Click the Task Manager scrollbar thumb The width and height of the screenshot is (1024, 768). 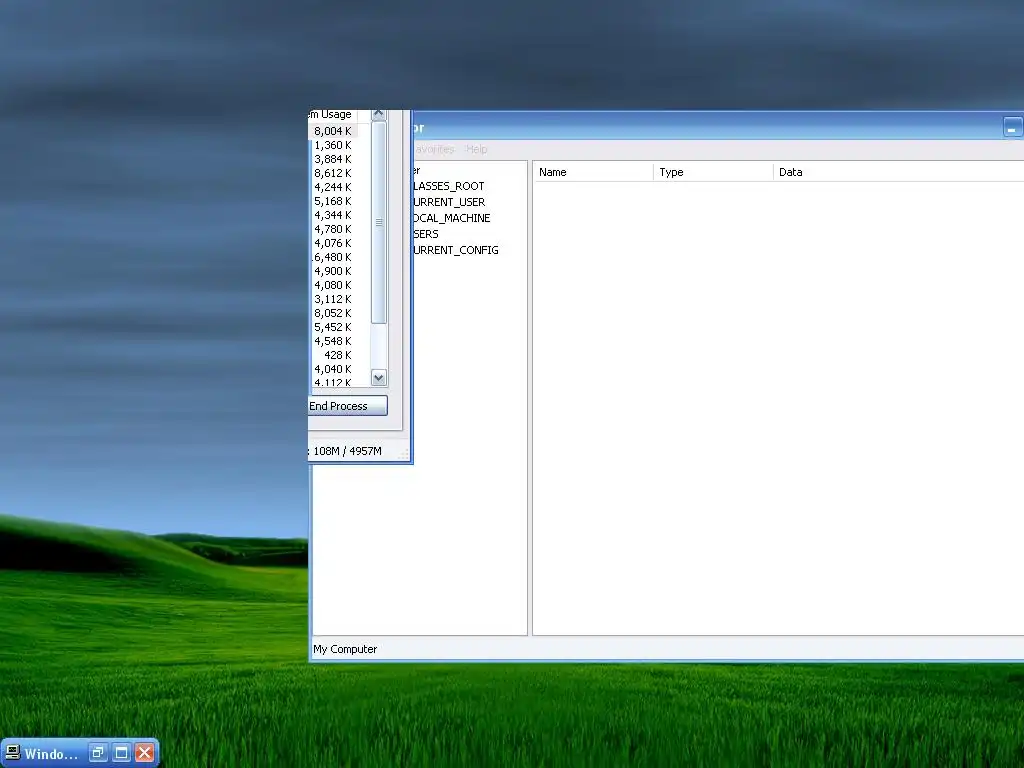(379, 223)
